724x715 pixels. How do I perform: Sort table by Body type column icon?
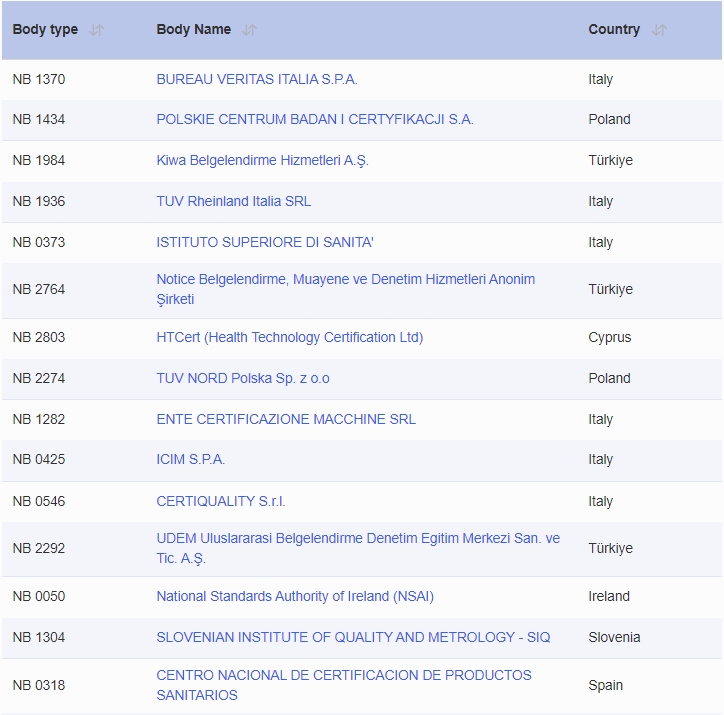(97, 30)
